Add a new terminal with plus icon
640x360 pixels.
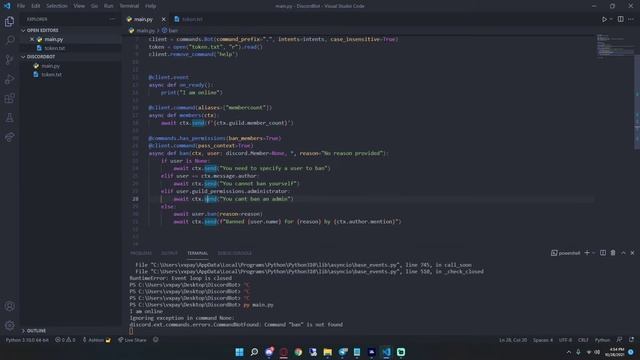[x=587, y=253]
